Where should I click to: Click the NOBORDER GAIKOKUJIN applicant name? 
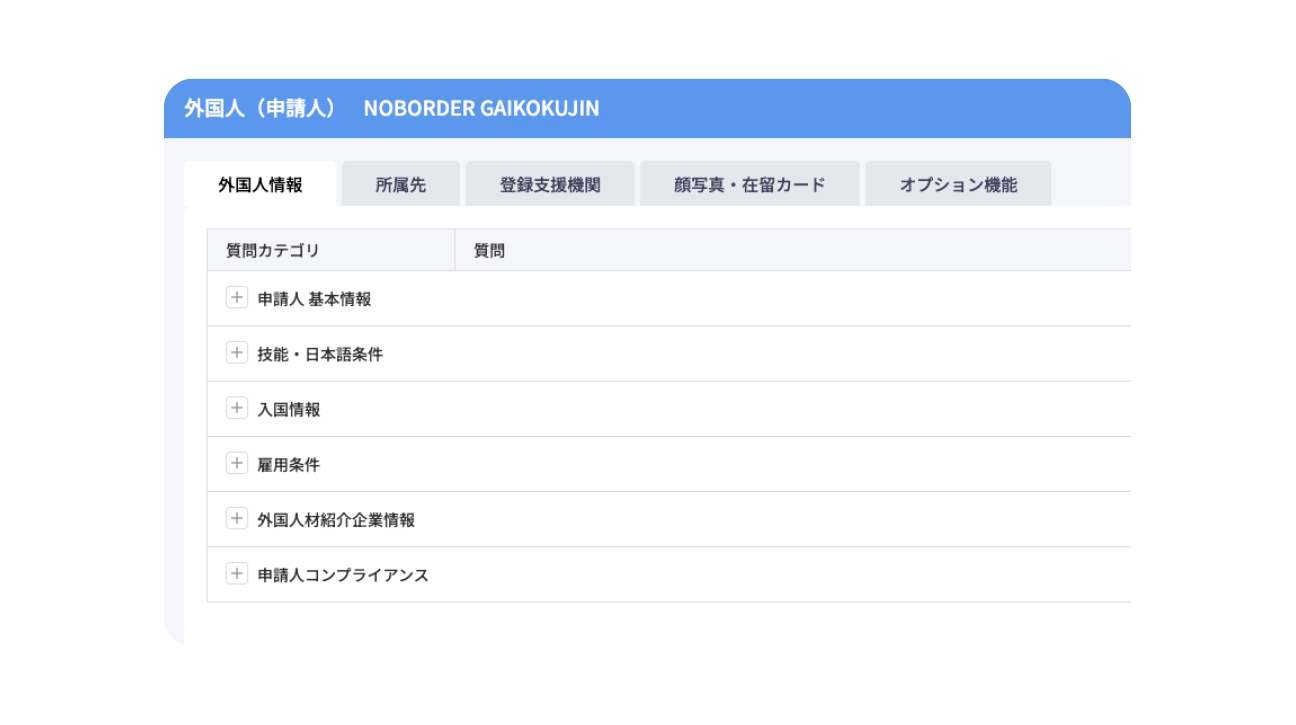point(481,109)
